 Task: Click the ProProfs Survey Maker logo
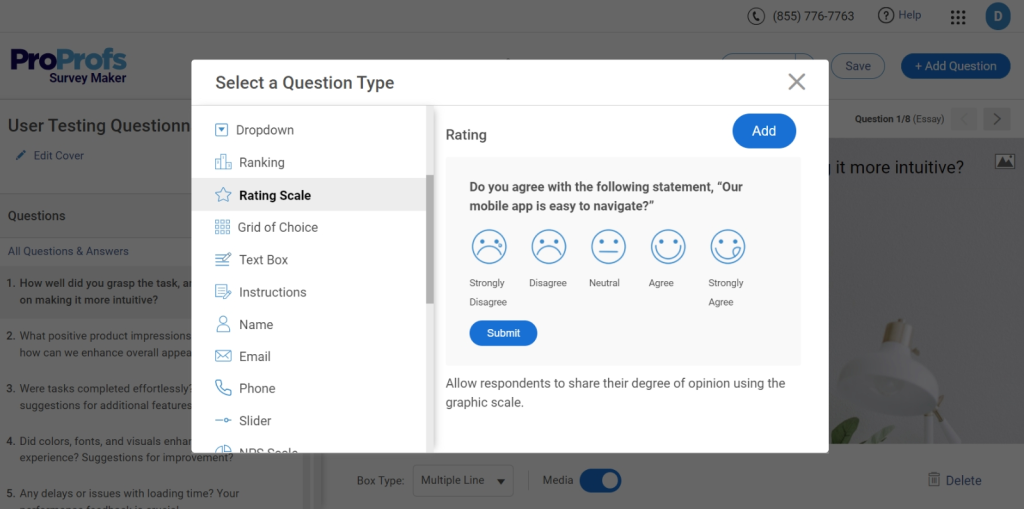point(69,66)
